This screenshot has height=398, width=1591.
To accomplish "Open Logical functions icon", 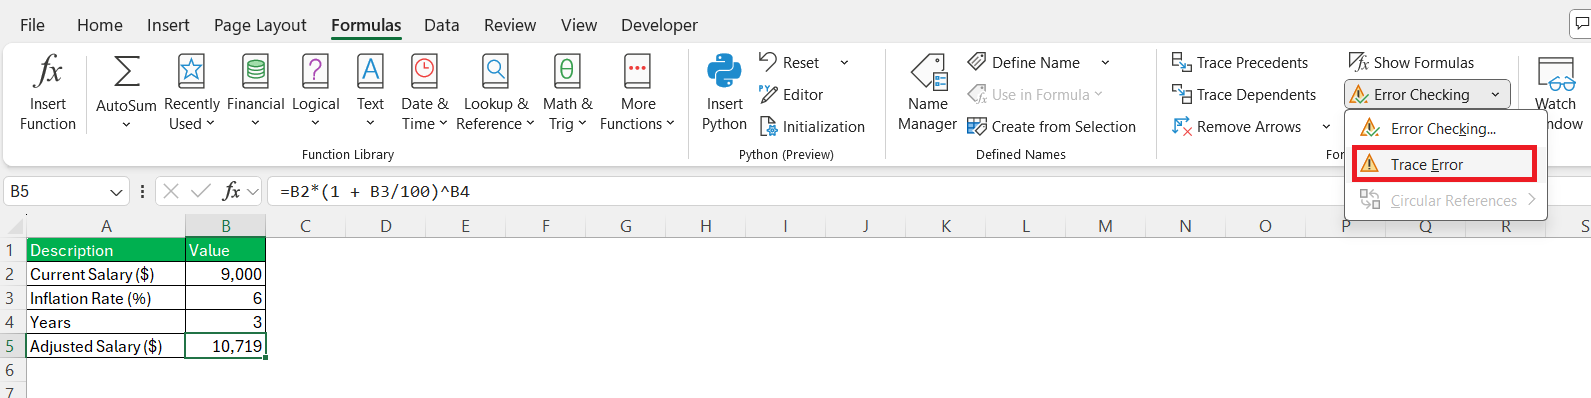I will coord(315,72).
